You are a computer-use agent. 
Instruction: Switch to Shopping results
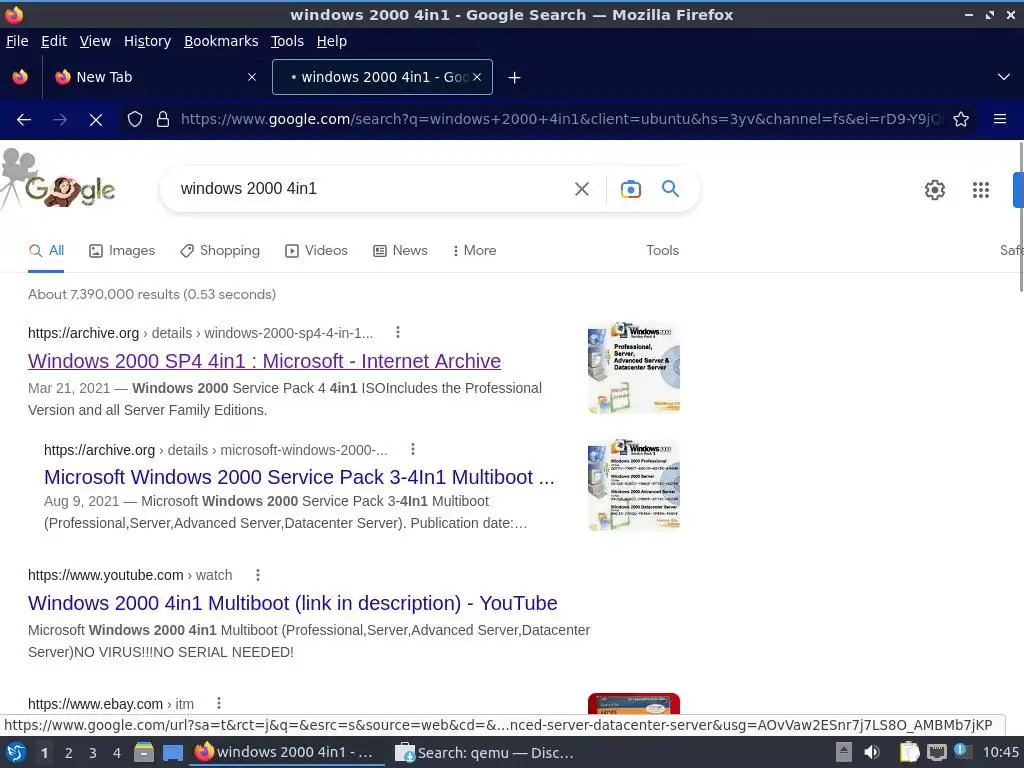[x=220, y=251]
